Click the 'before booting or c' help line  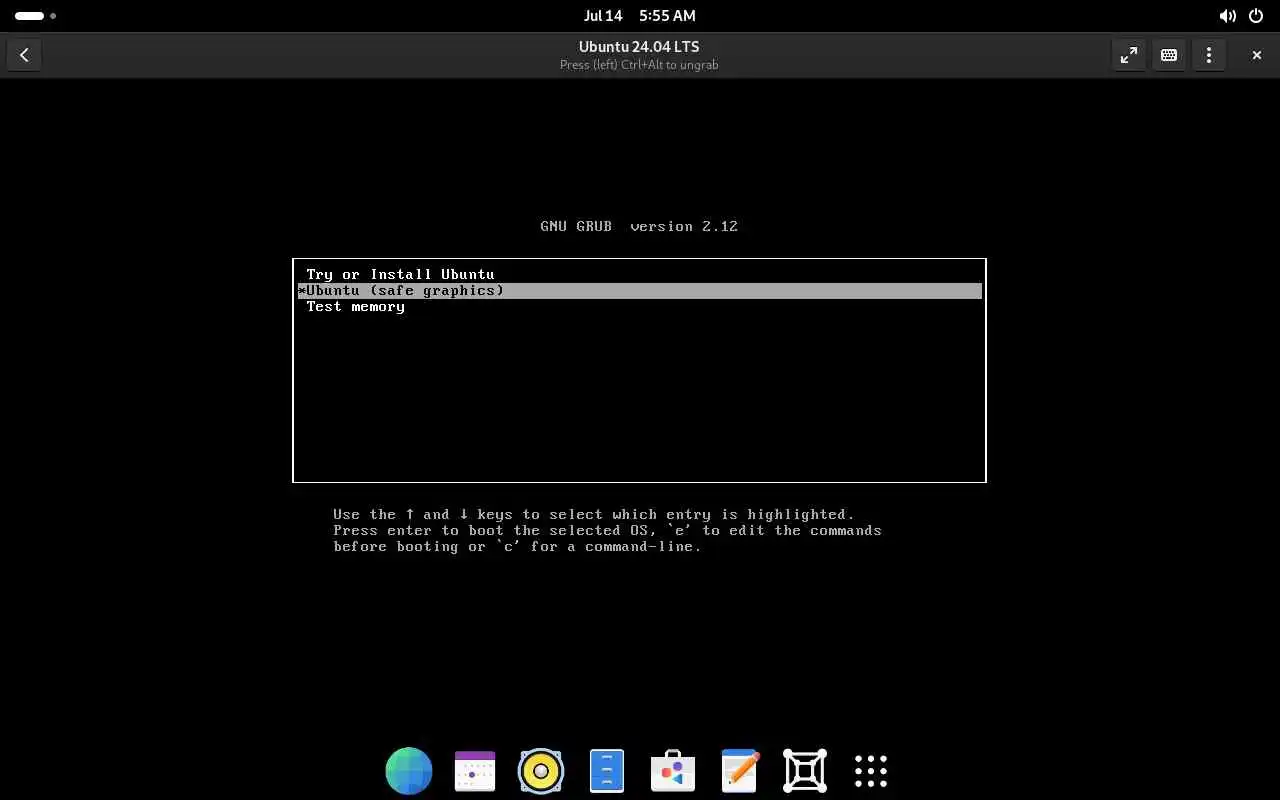pyautogui.click(x=517, y=547)
